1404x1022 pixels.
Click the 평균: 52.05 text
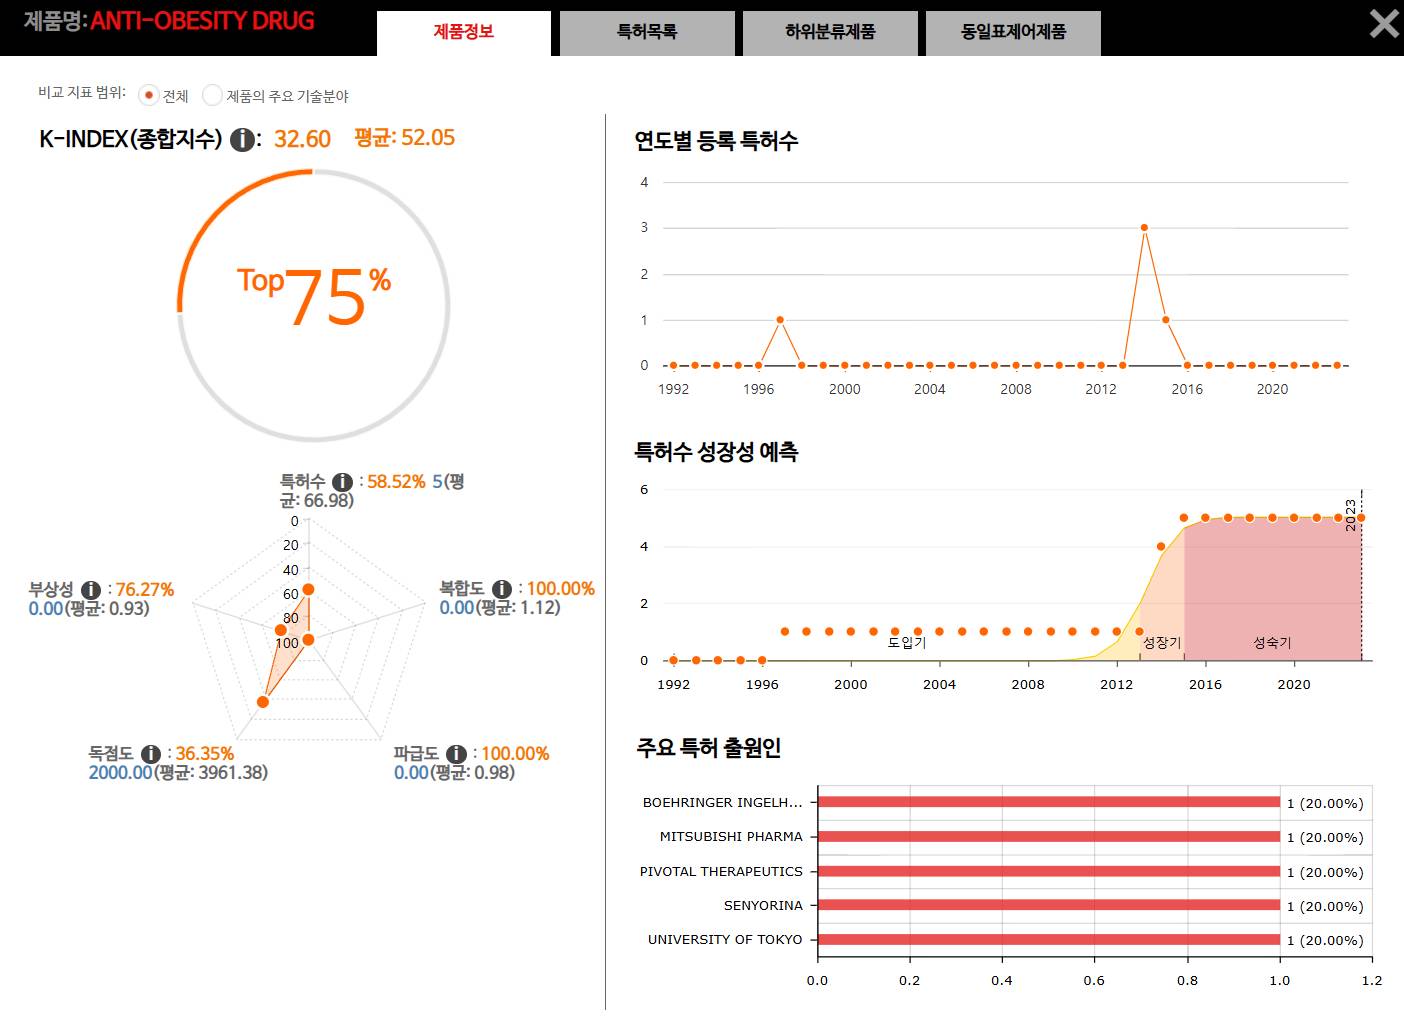405,138
